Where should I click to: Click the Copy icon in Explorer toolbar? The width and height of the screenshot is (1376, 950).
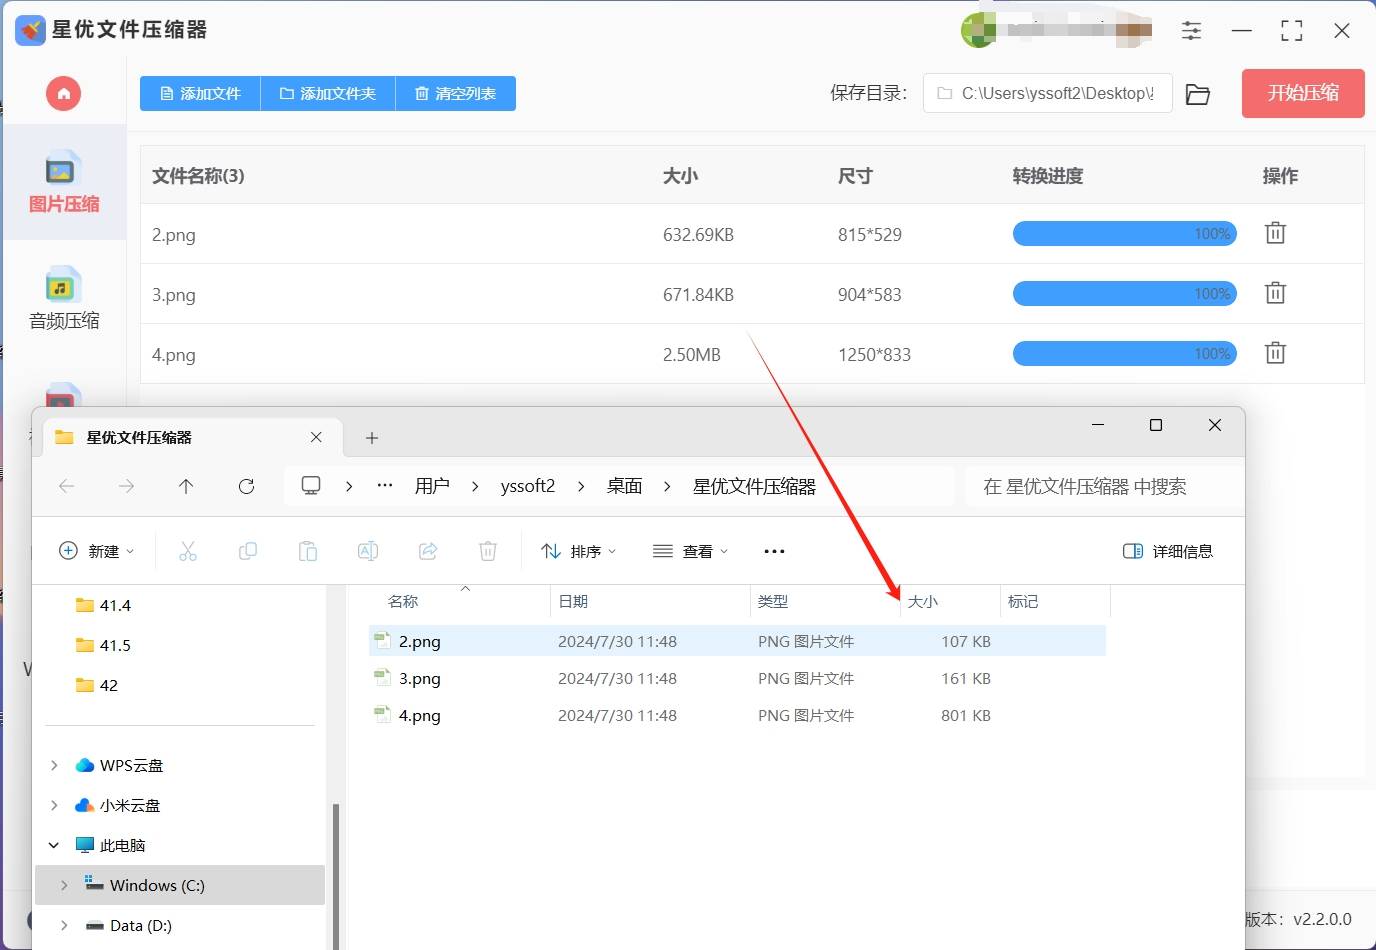248,551
